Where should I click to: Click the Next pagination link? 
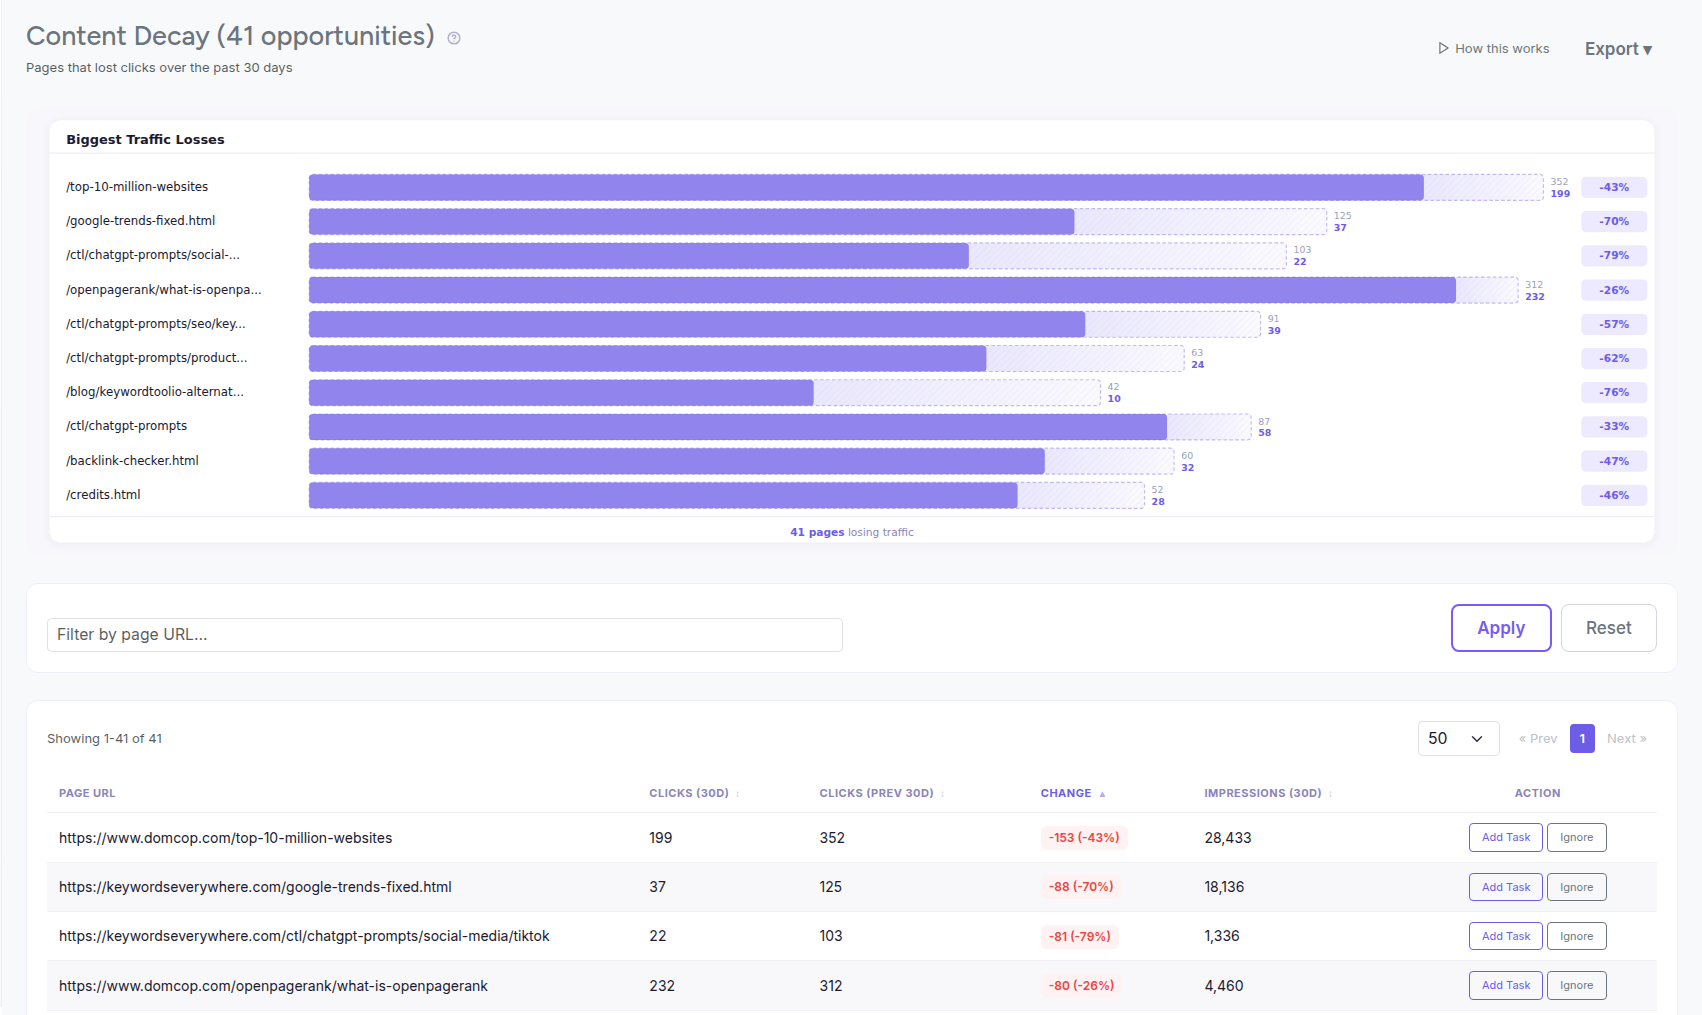click(x=1626, y=739)
